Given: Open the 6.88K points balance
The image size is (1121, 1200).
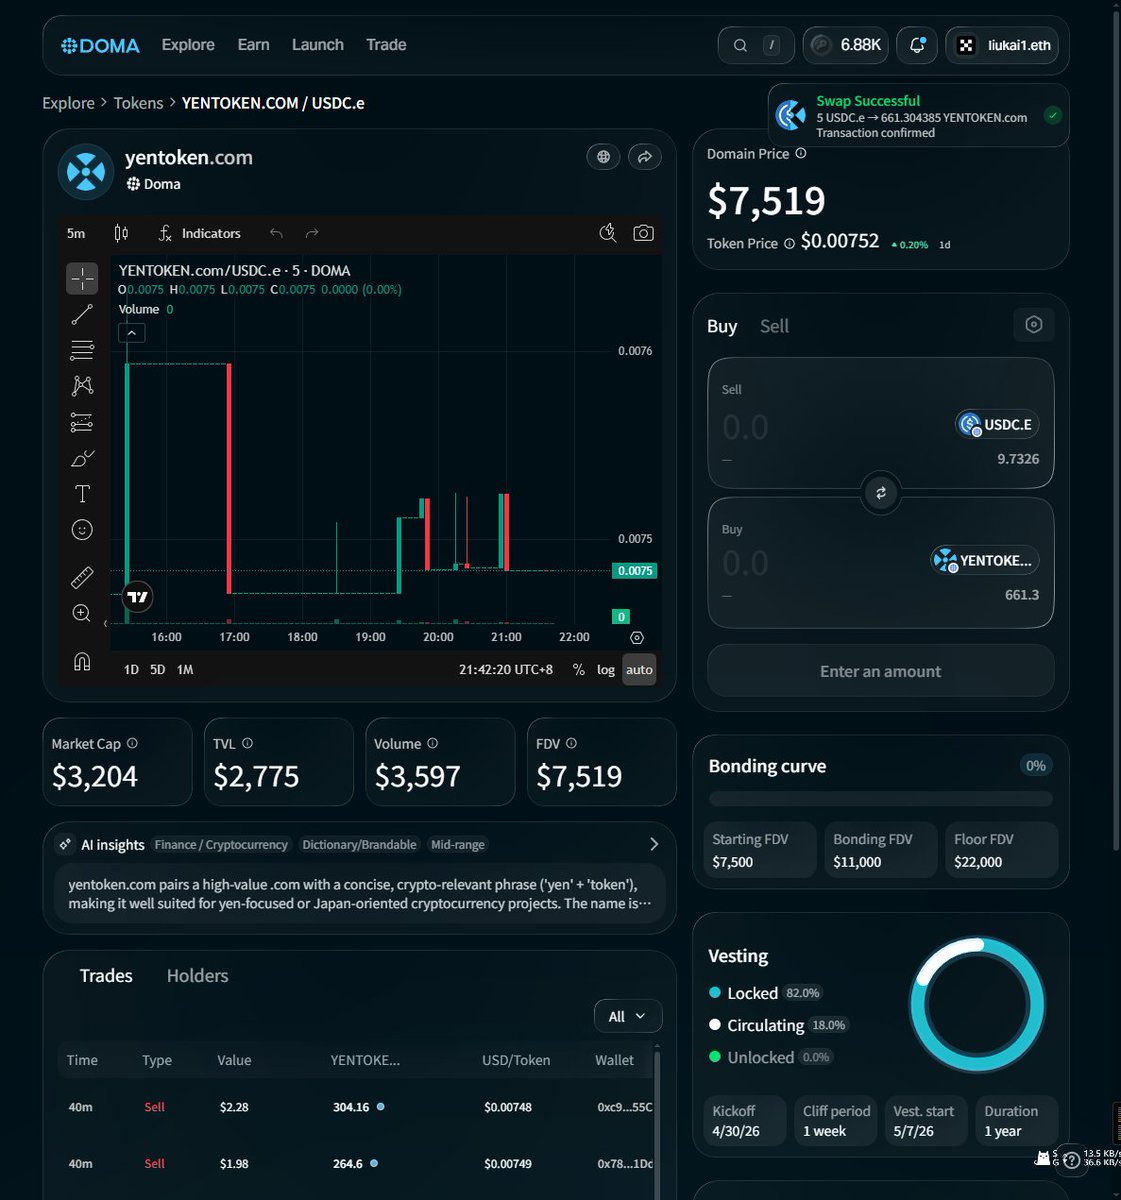Looking at the screenshot, I should click(846, 45).
